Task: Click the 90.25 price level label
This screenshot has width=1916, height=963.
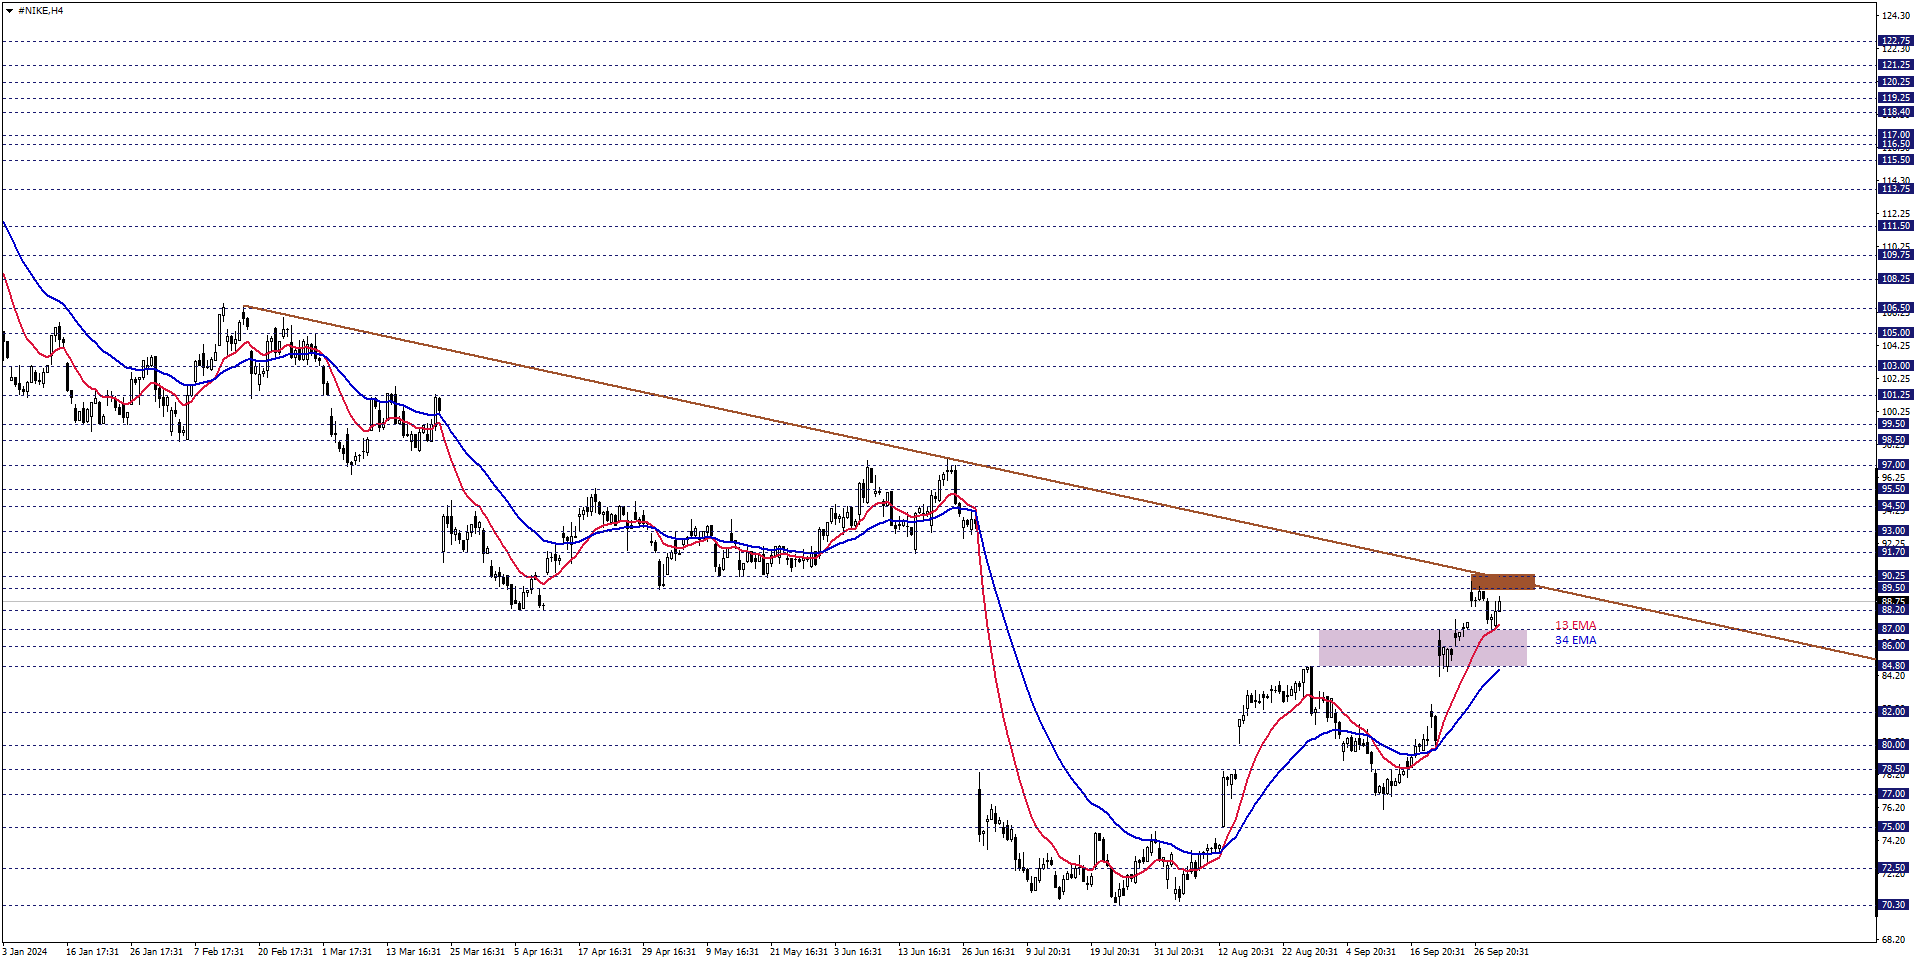Action: 1895,576
